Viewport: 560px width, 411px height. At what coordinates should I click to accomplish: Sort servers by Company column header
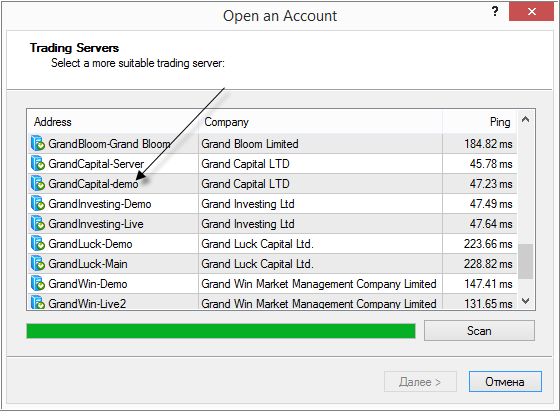320,122
